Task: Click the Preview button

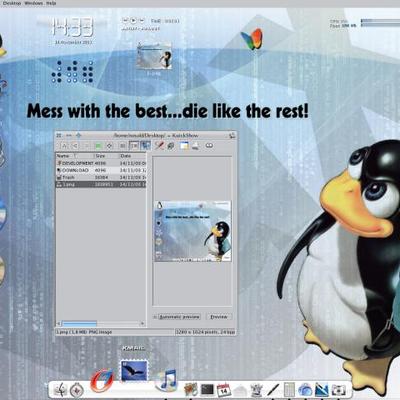Action: click(x=219, y=317)
